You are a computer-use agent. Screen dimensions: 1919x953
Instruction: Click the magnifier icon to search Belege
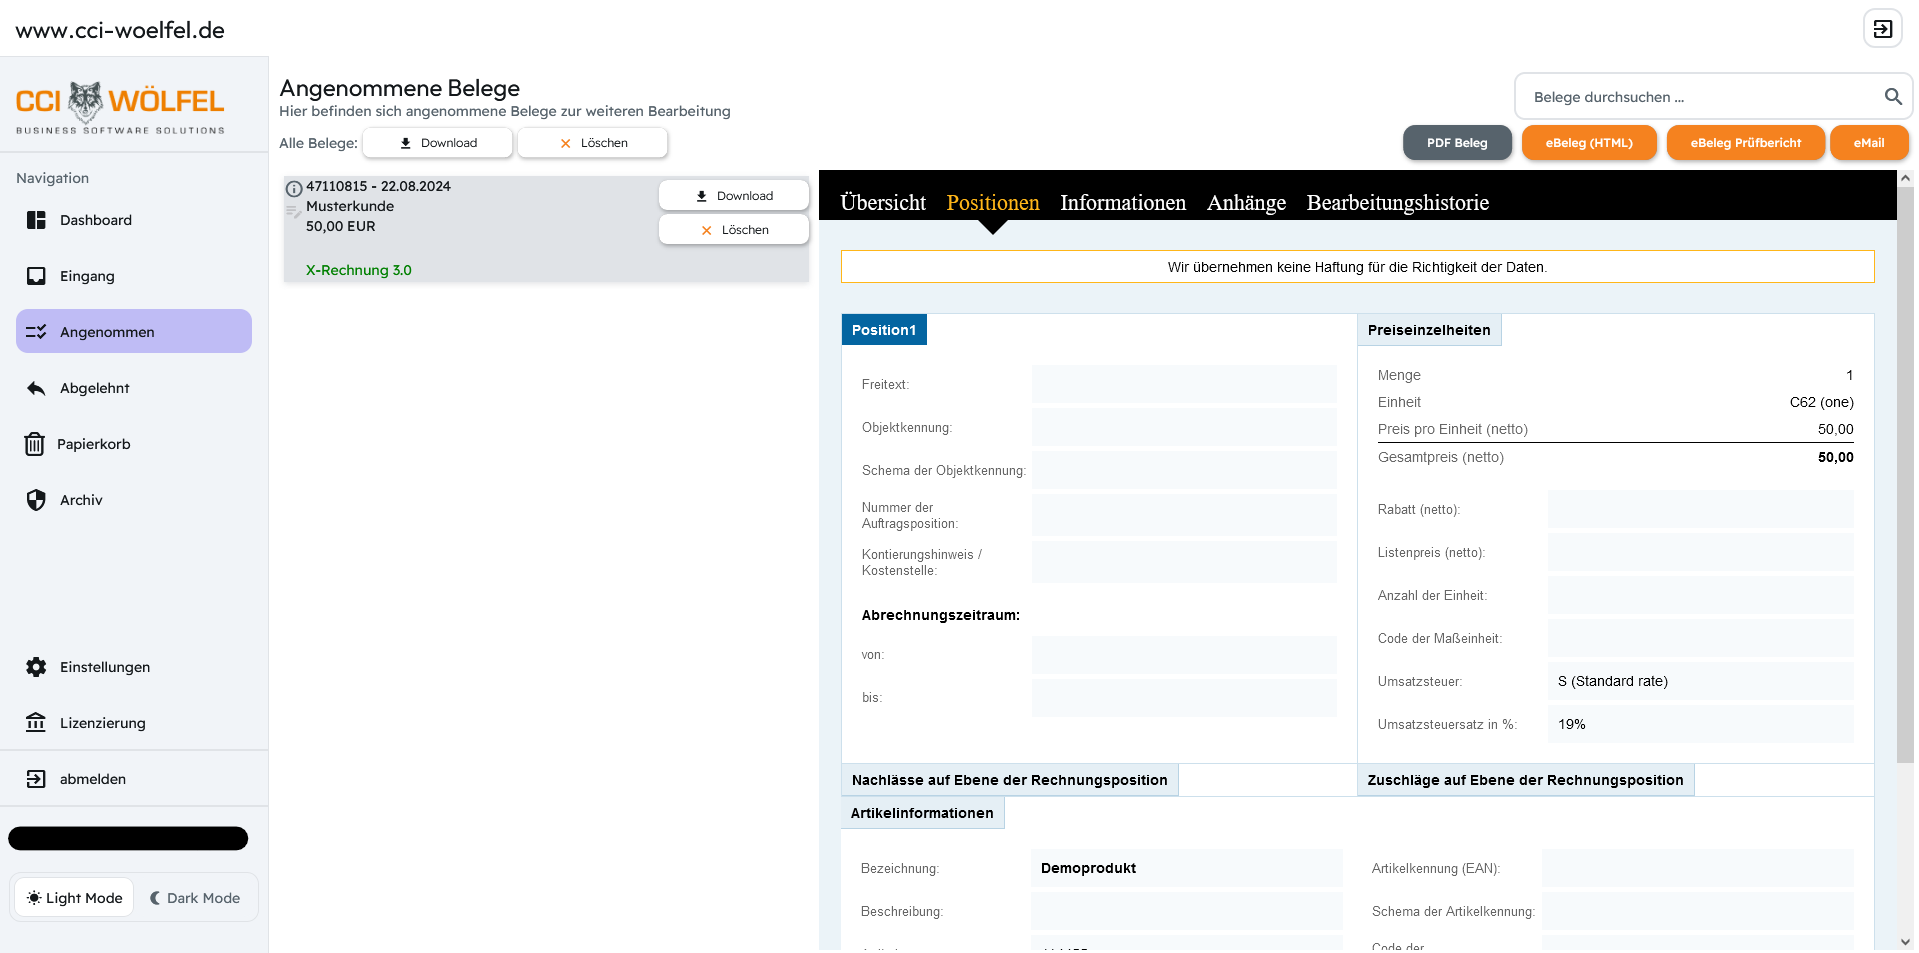(1892, 96)
